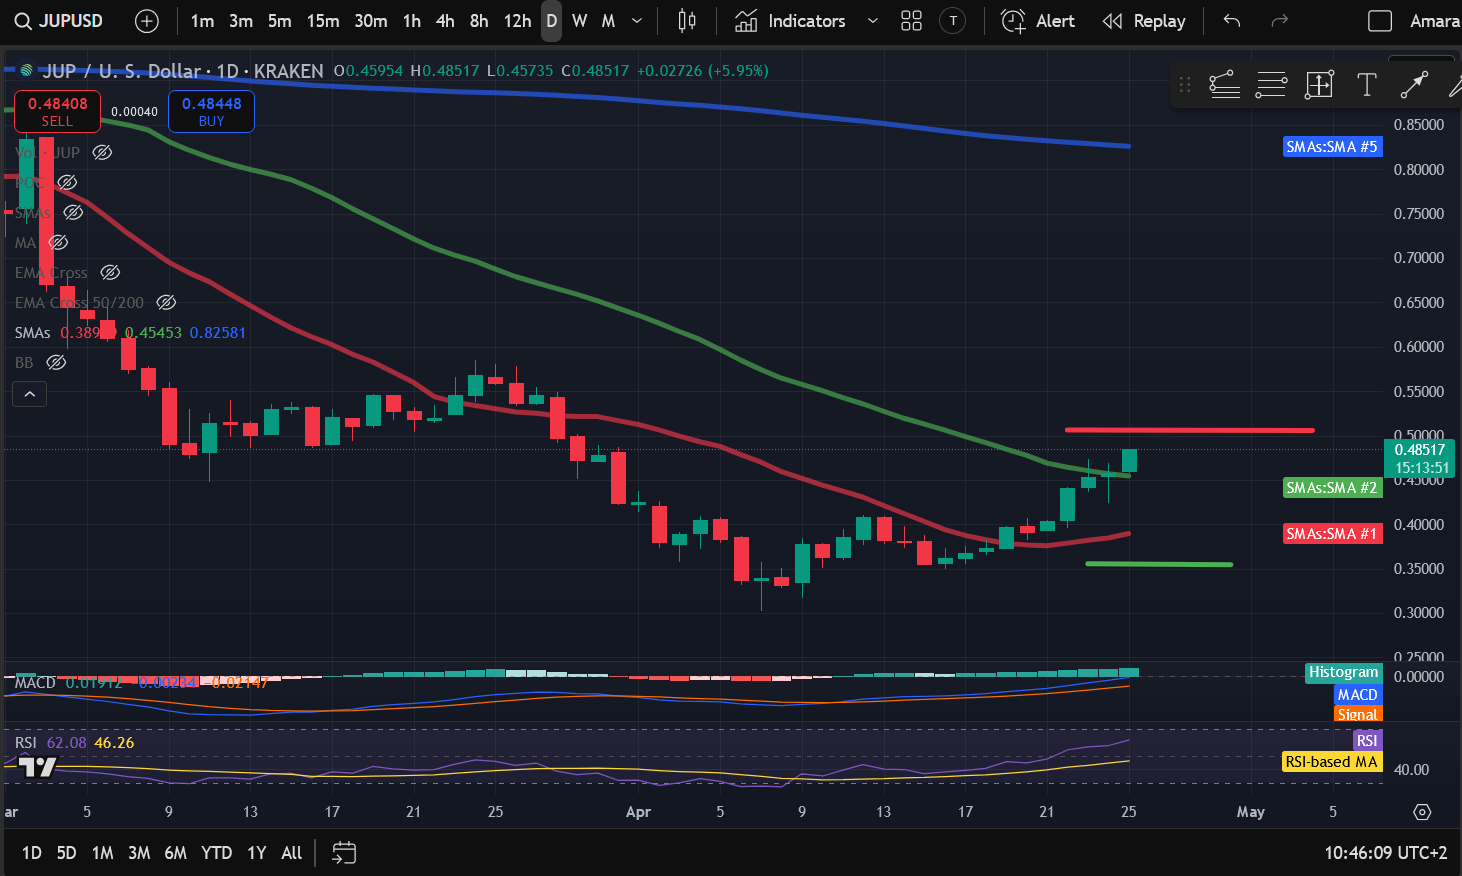The height and width of the screenshot is (876, 1462).
Task: Click the red SELL price button
Action: click(x=57, y=111)
